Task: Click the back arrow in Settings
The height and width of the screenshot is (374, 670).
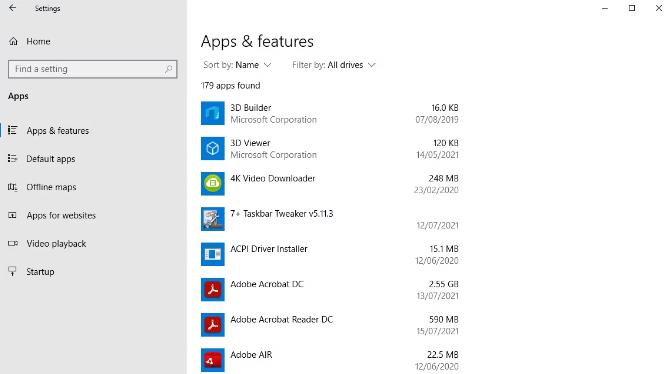Action: coord(12,8)
